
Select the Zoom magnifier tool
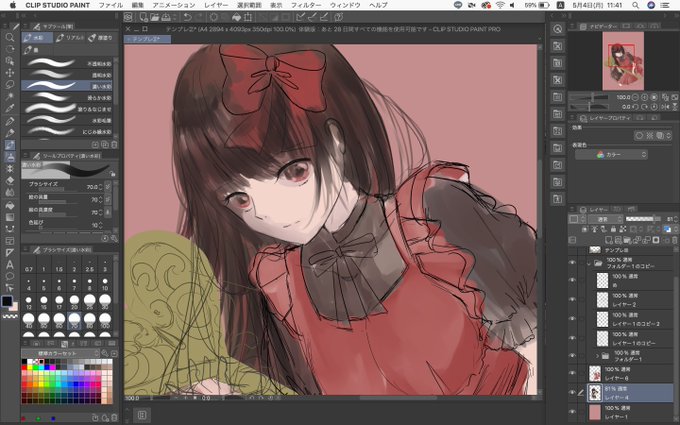pos(10,37)
